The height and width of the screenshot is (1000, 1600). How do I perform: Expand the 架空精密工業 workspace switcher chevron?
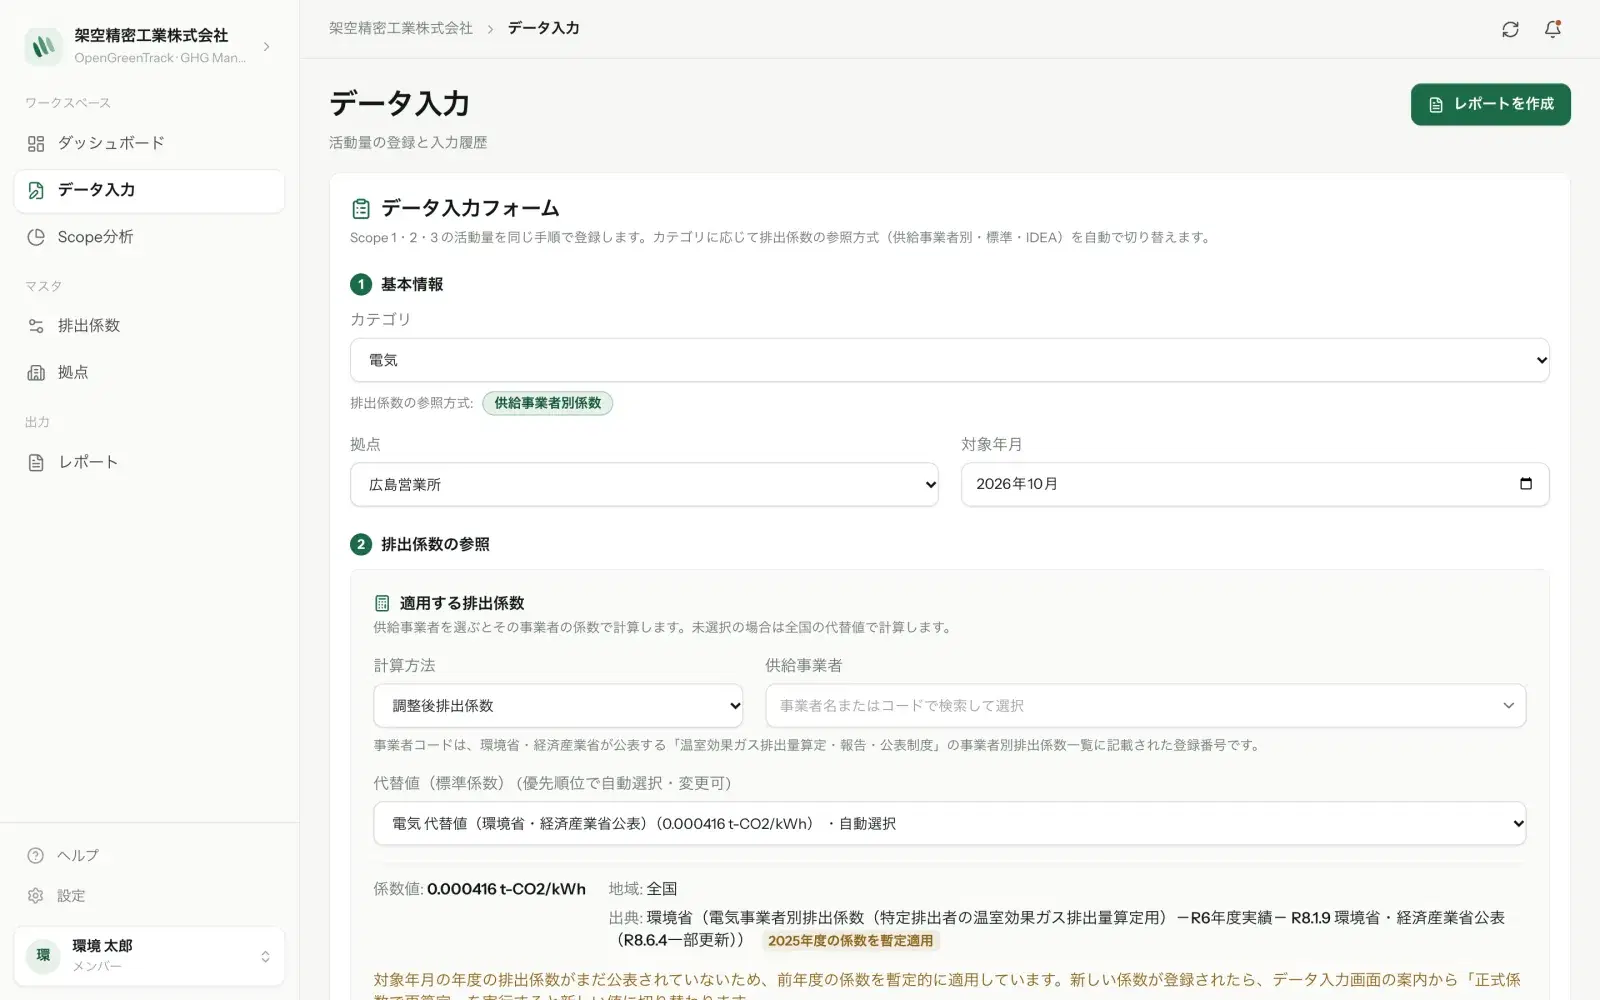pos(266,46)
